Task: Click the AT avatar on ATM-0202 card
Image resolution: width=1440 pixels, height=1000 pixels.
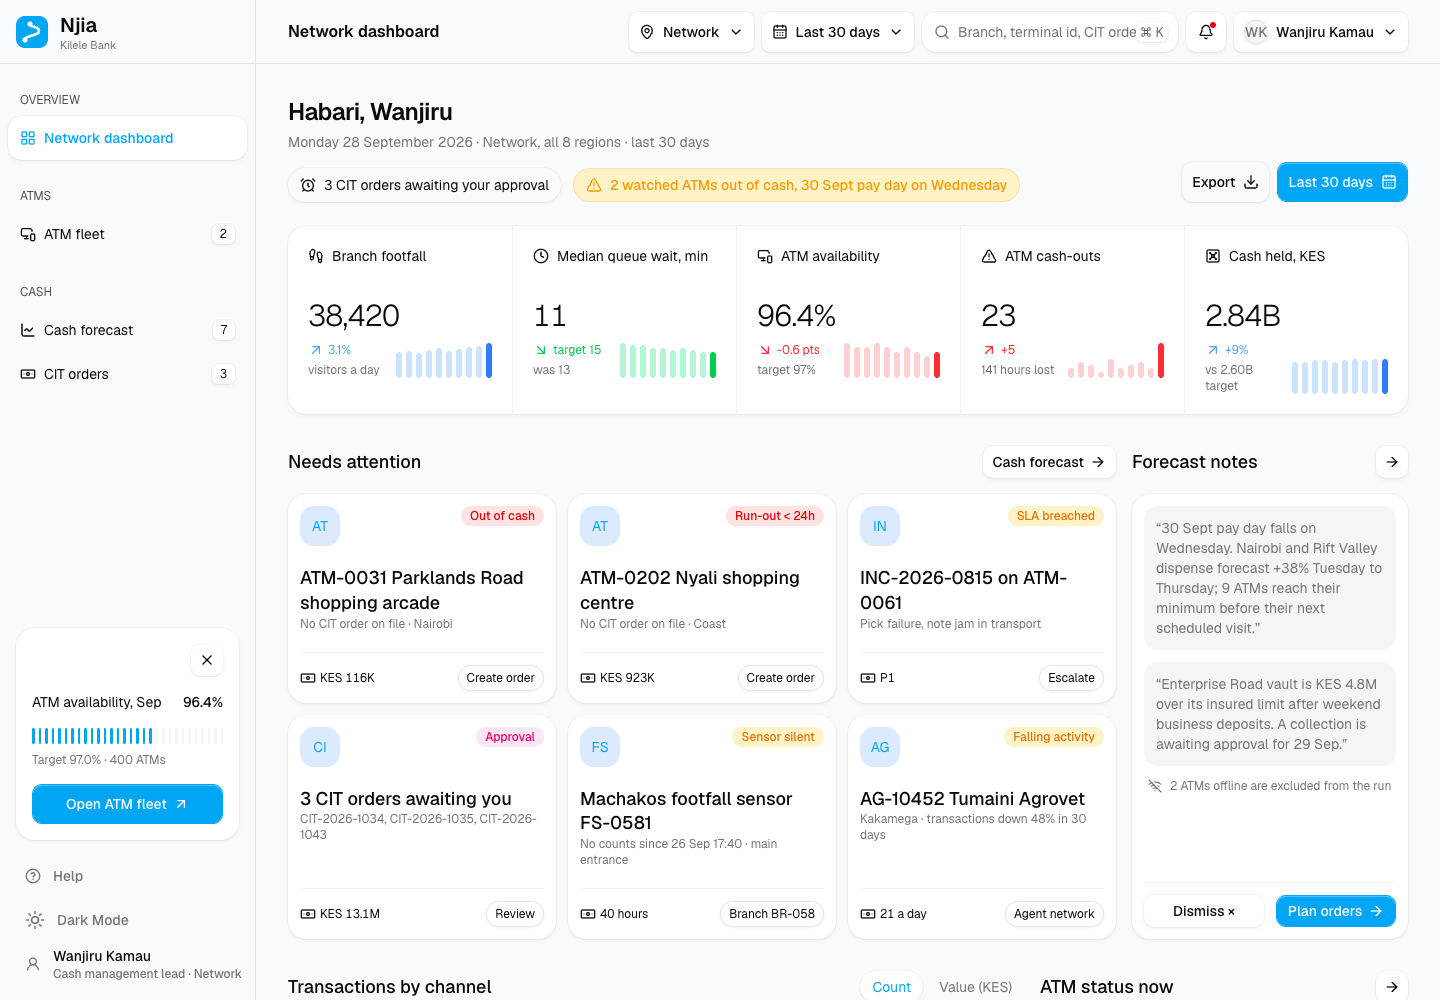Action: click(600, 526)
